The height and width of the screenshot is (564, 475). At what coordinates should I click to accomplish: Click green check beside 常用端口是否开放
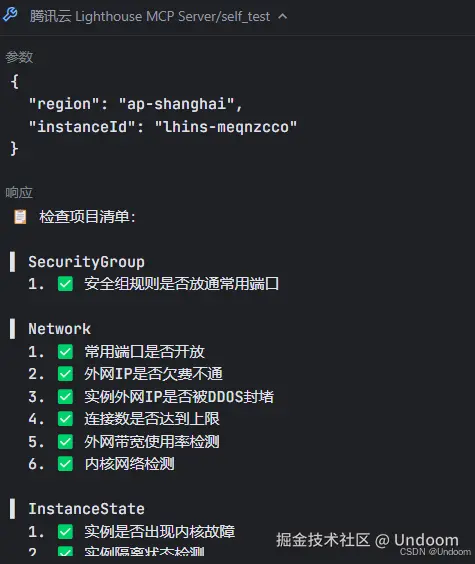pyautogui.click(x=65, y=351)
